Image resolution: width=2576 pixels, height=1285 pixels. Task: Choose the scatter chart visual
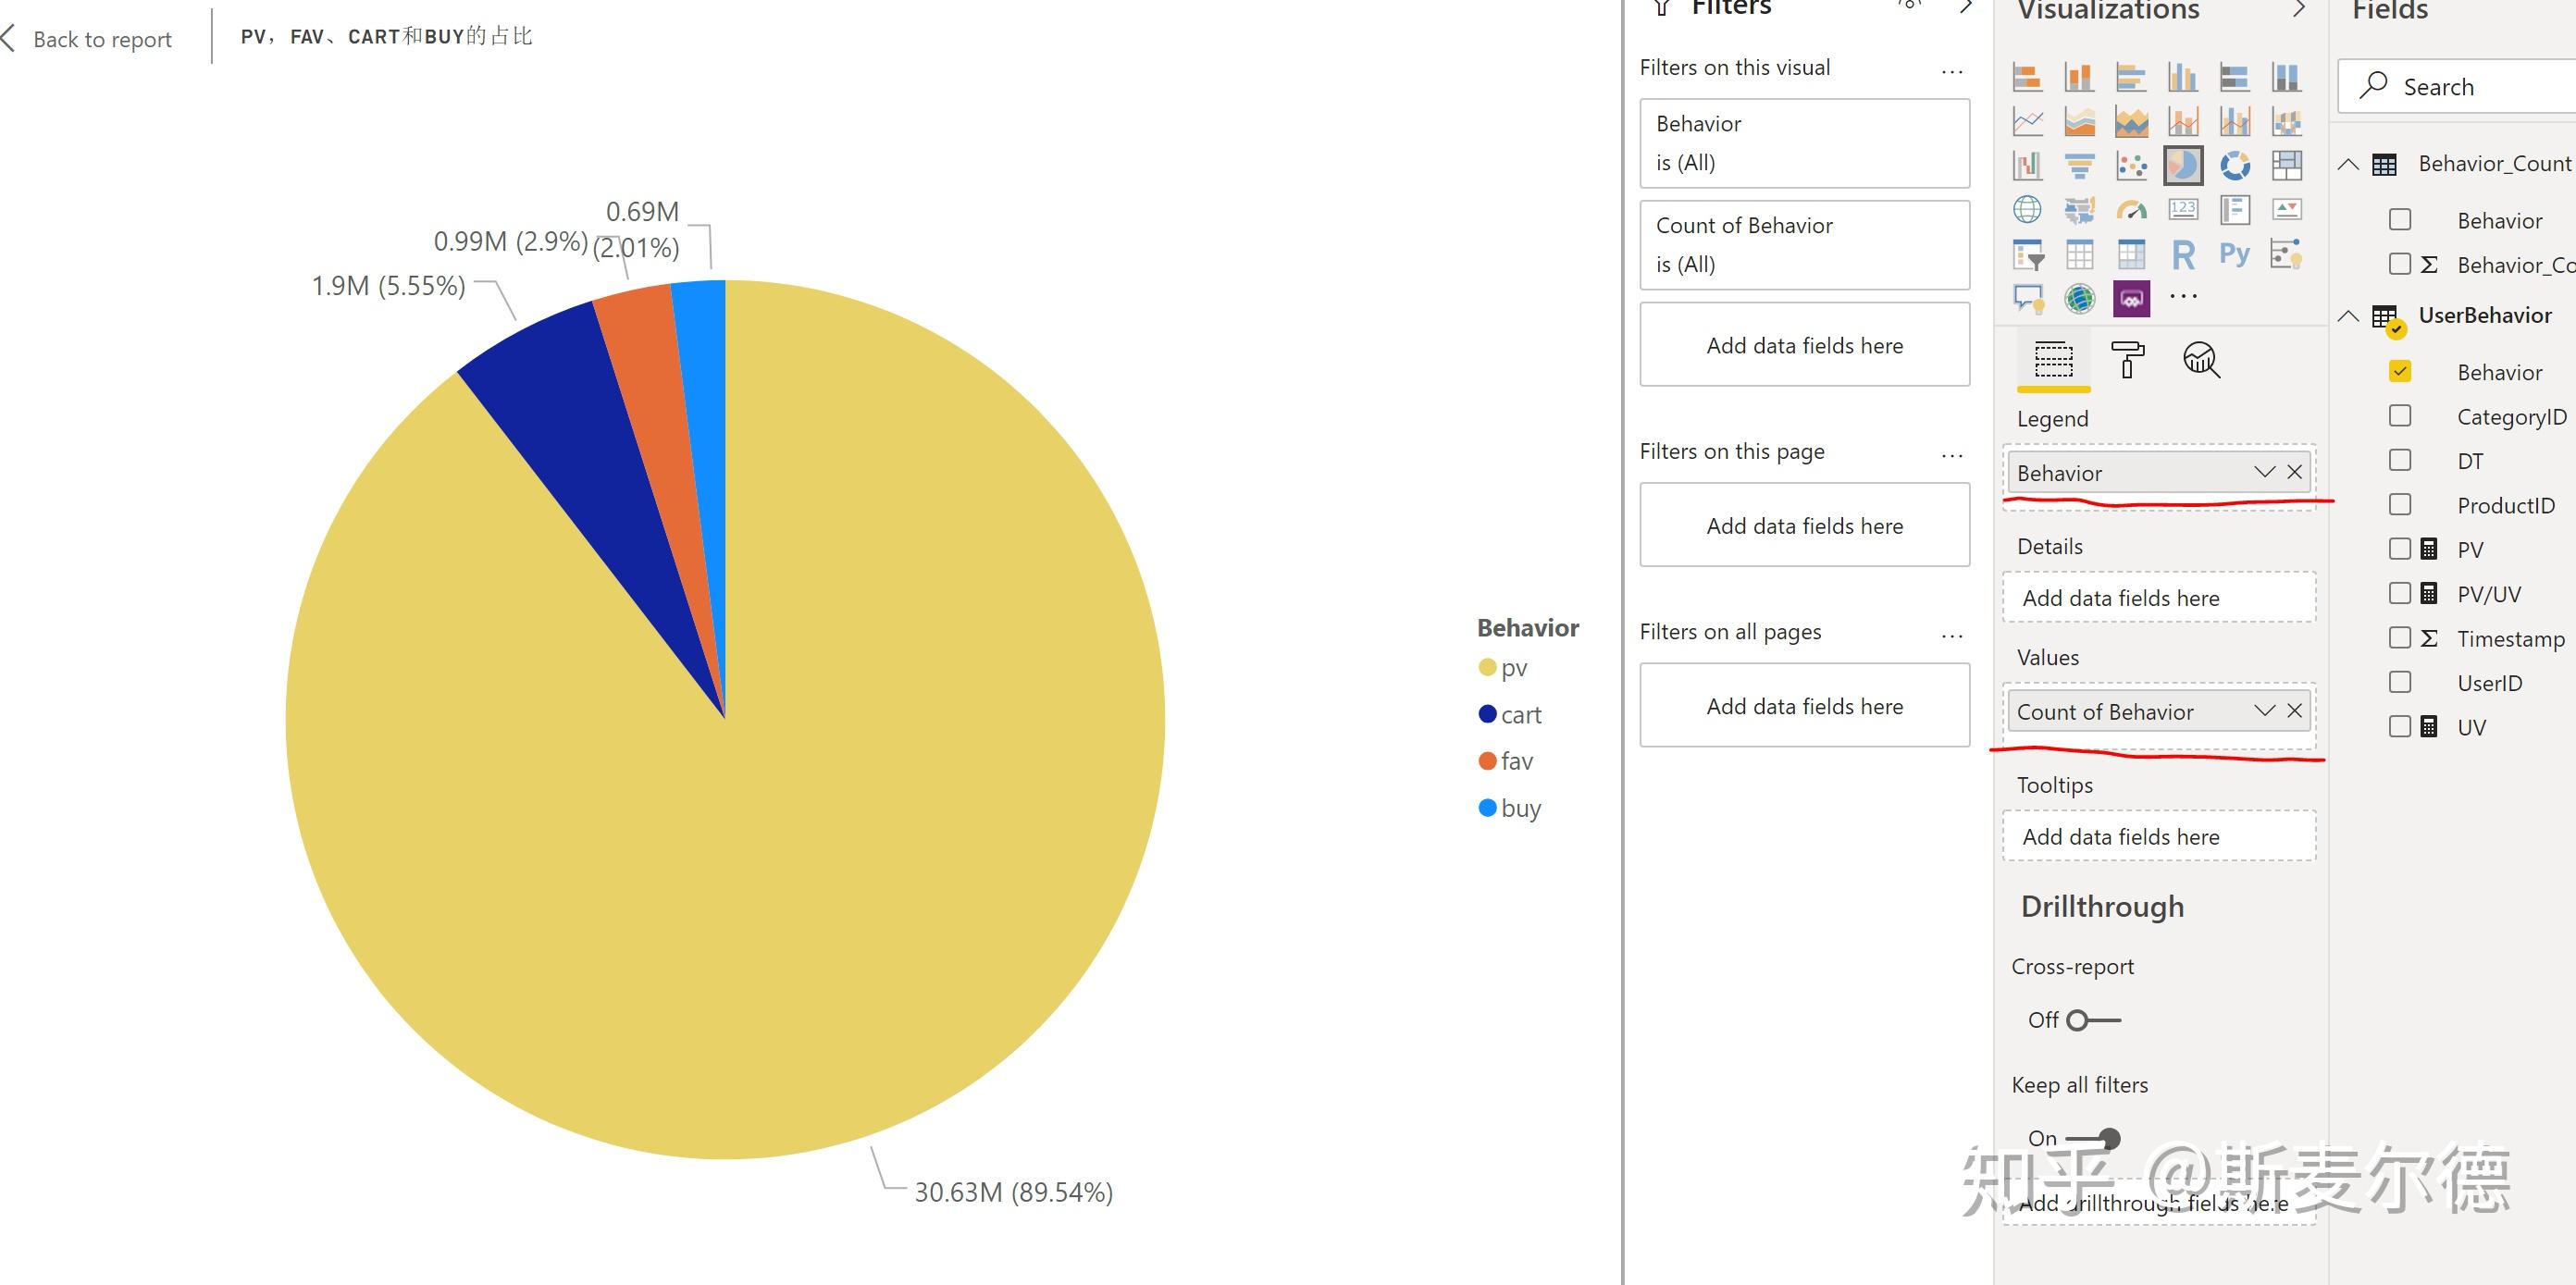[x=2131, y=165]
